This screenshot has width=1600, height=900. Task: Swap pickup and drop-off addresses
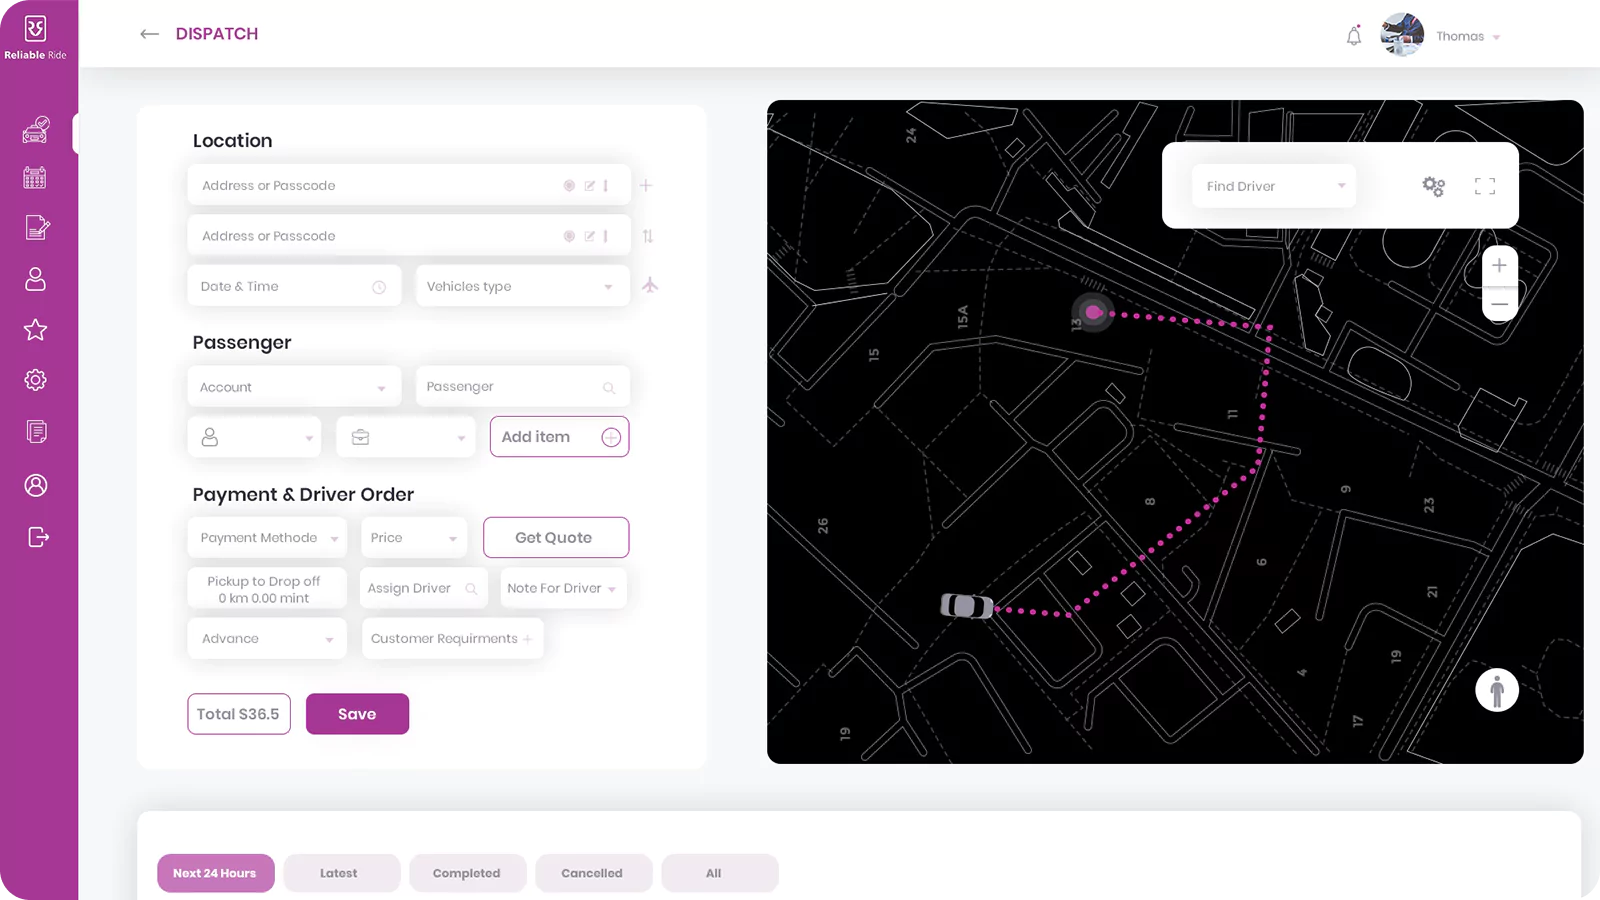[648, 236]
